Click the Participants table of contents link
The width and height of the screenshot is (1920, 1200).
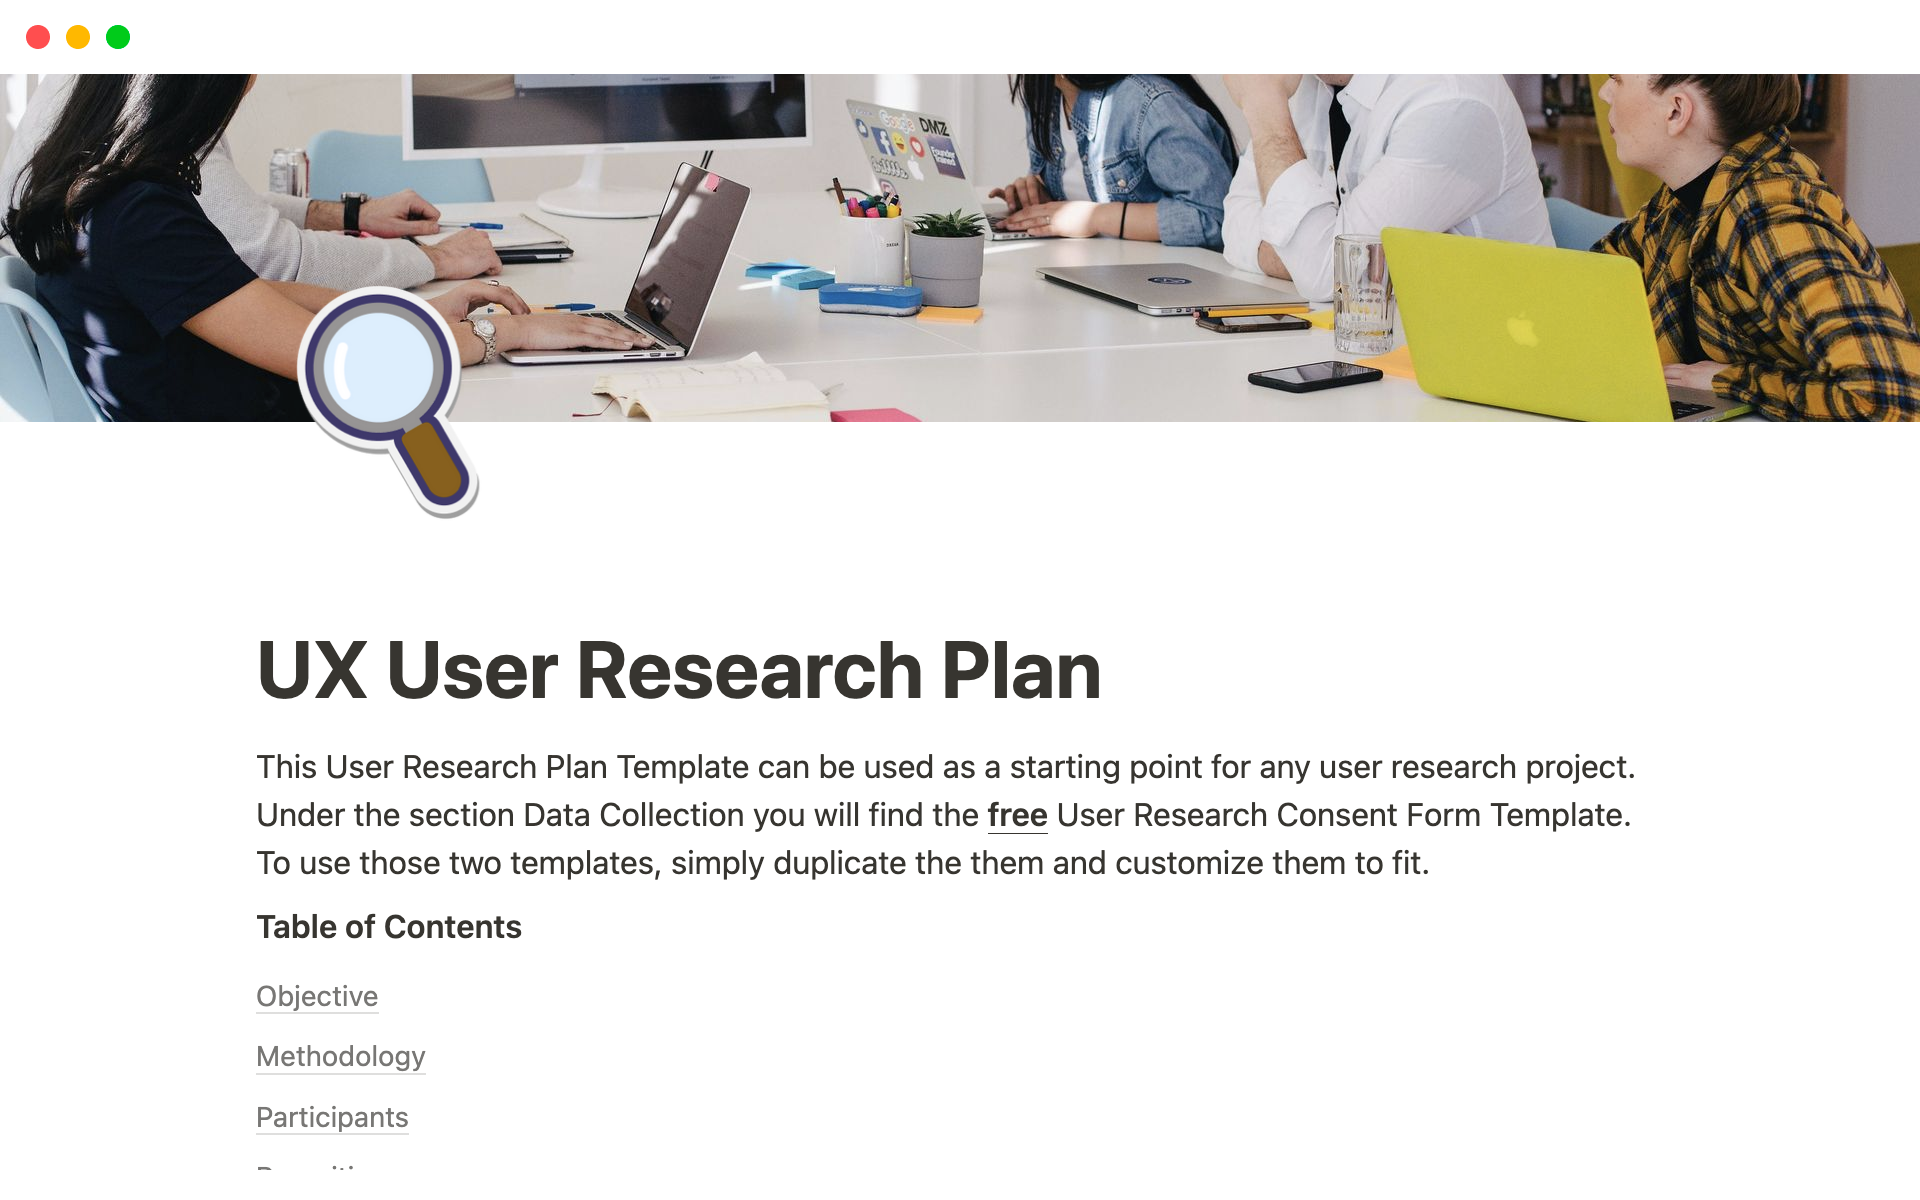330,1117
